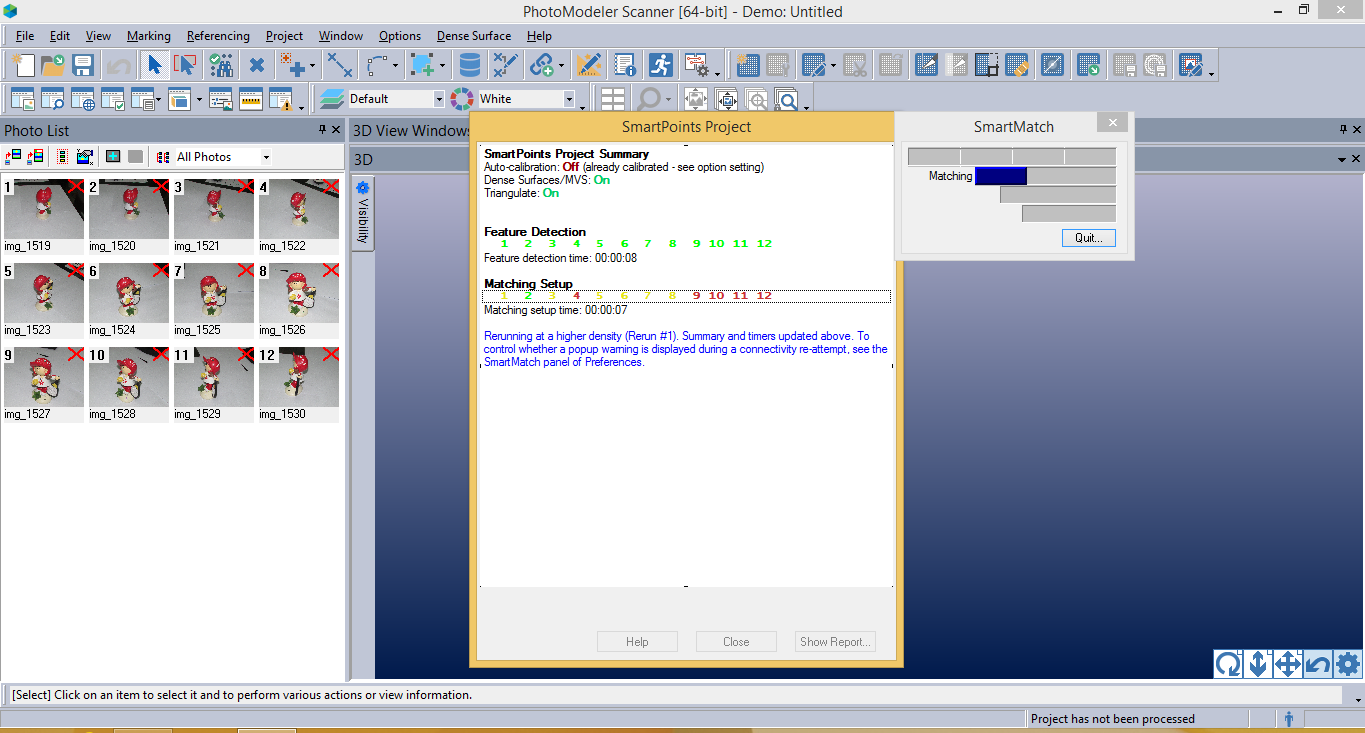Select photo thumbnail img_1519
Image resolution: width=1365 pixels, height=733 pixels.
click(x=44, y=215)
